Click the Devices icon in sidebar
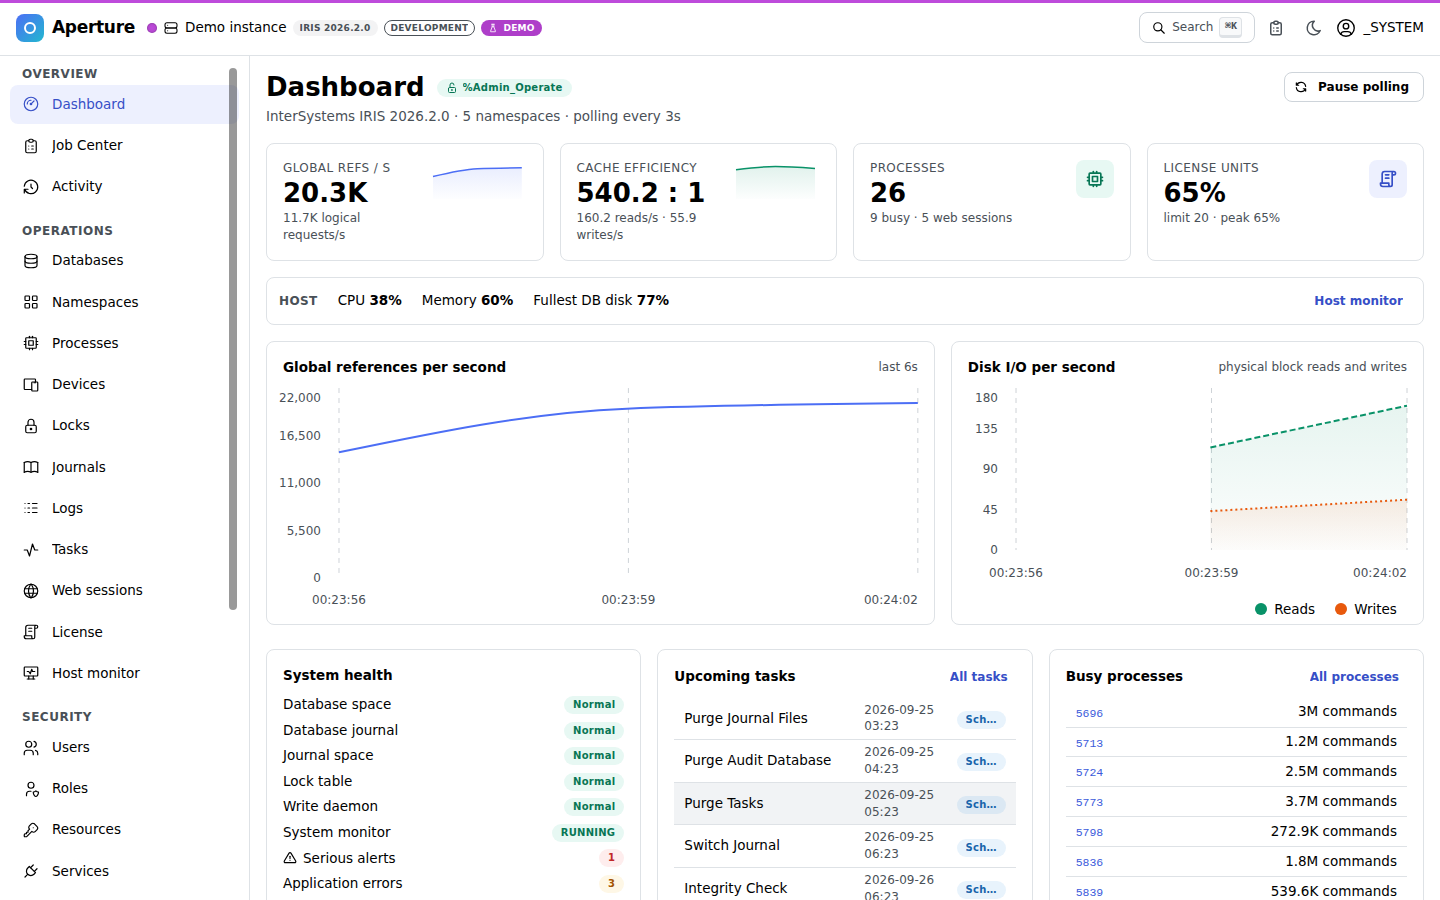The image size is (1440, 900). (x=31, y=384)
